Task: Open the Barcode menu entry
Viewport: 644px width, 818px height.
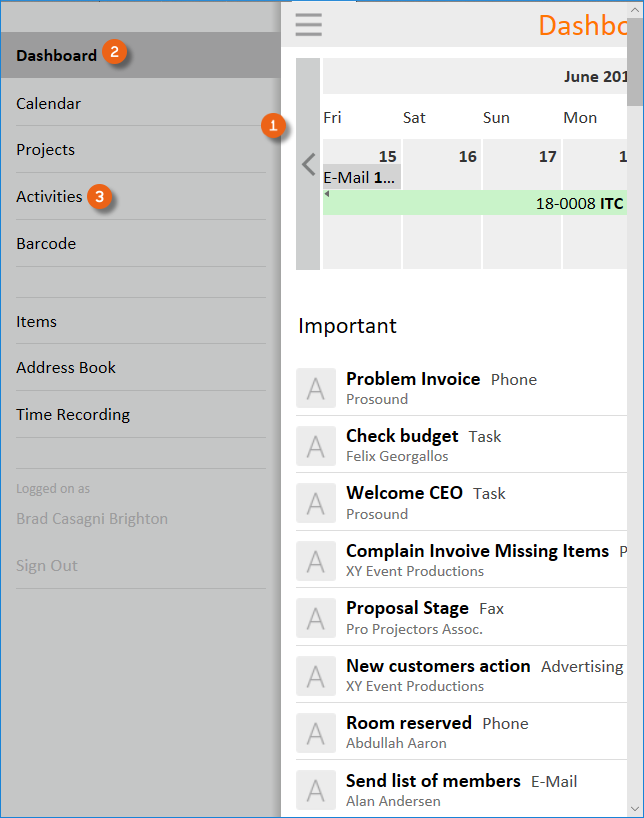Action: pos(46,243)
